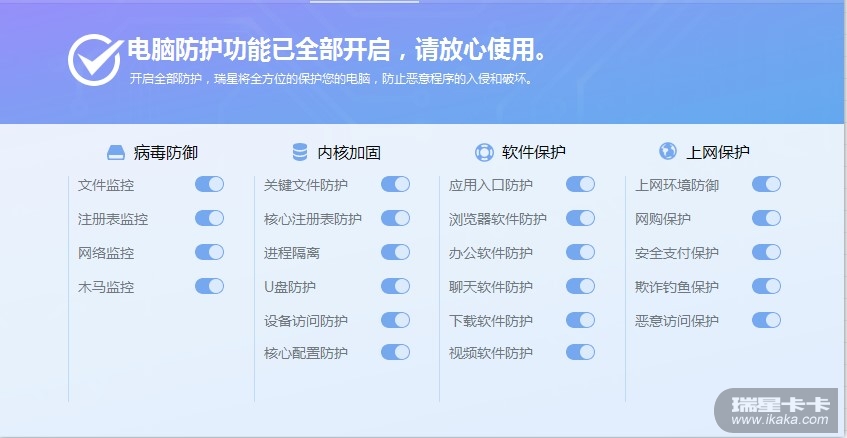Switch off U盘防护 toggle
Image resolution: width=847 pixels, height=438 pixels.
395,286
